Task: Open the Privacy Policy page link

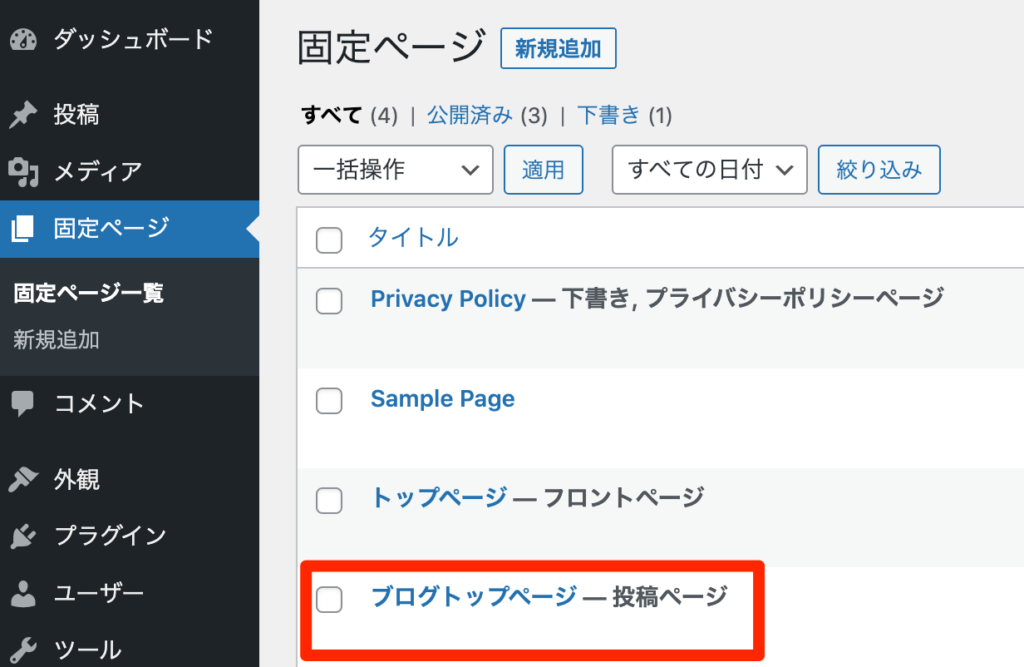Action: pos(448,299)
